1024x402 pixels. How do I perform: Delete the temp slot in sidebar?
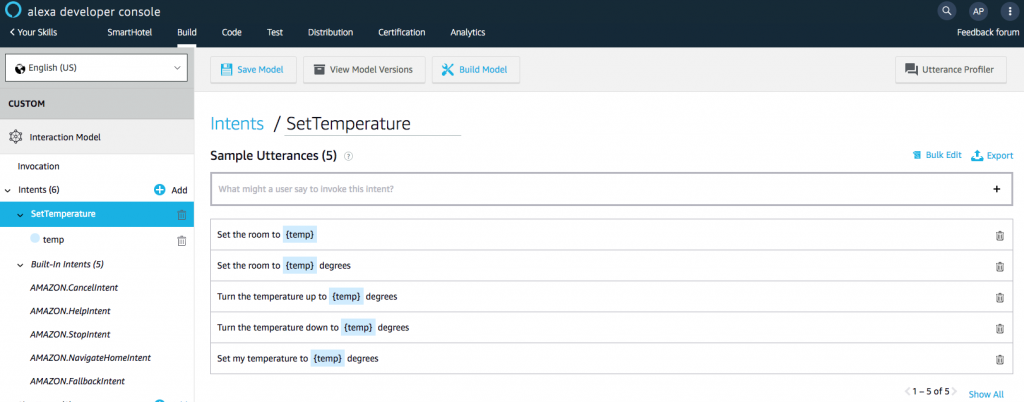click(x=182, y=240)
